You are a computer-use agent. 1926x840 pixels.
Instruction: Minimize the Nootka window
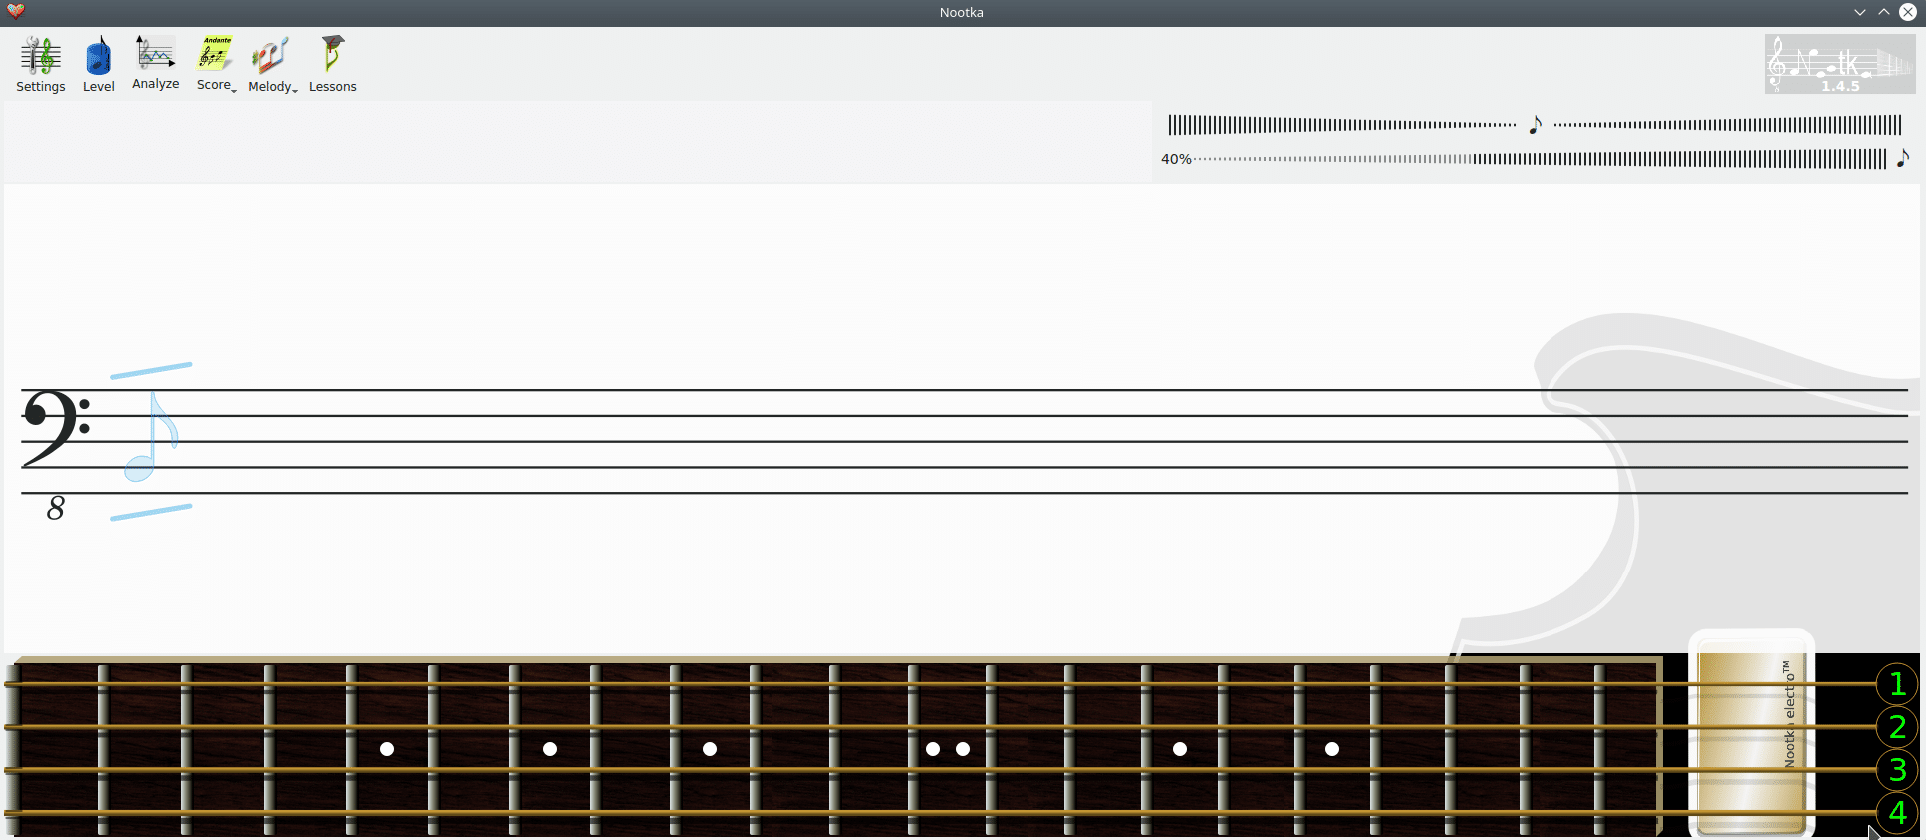click(1860, 12)
